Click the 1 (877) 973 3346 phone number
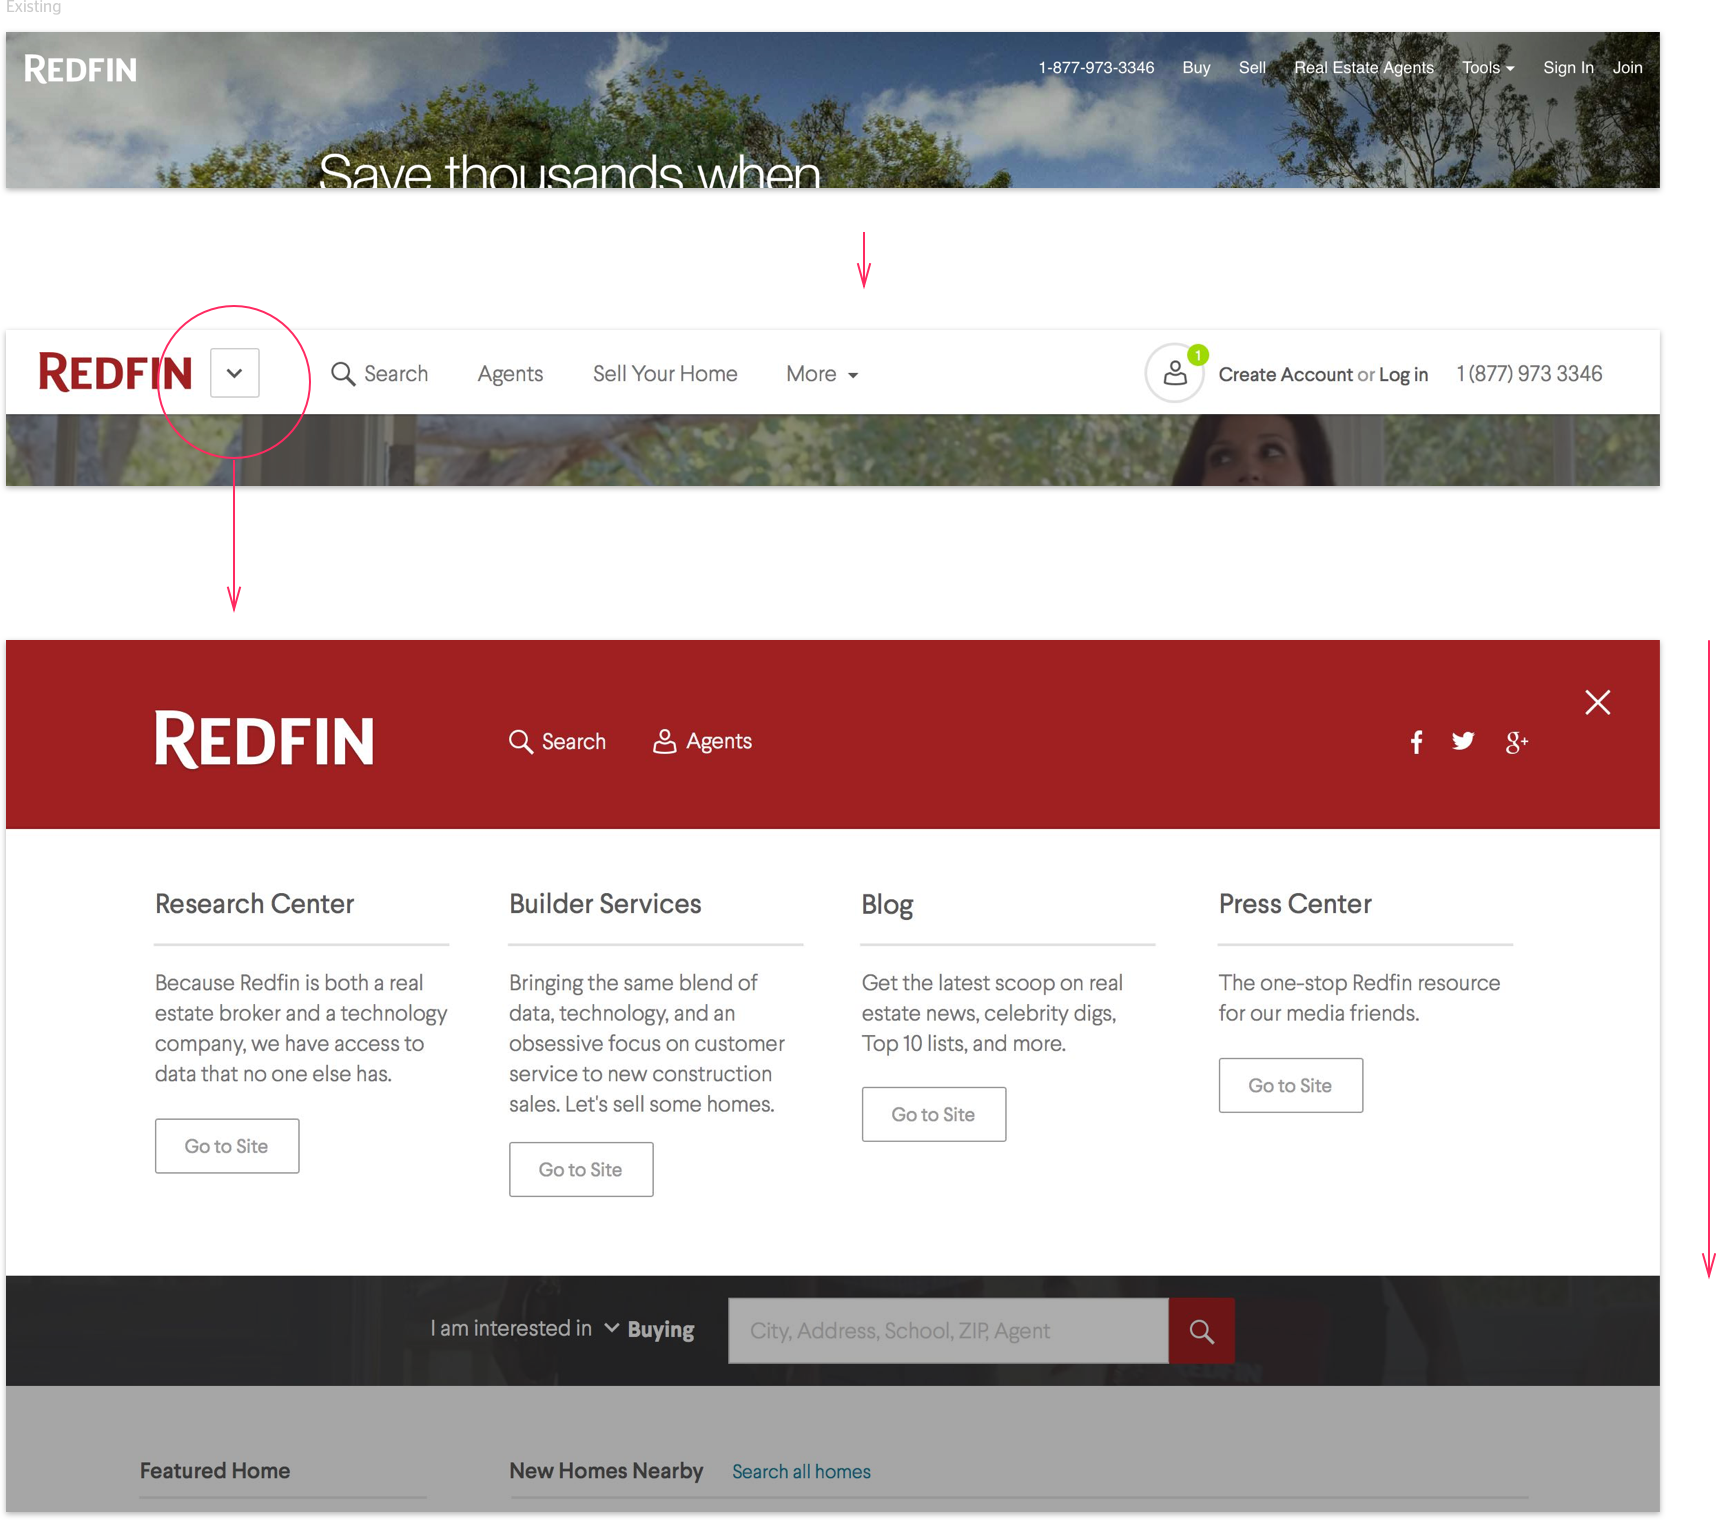Image resolution: width=1716 pixels, height=1520 pixels. click(x=1529, y=374)
